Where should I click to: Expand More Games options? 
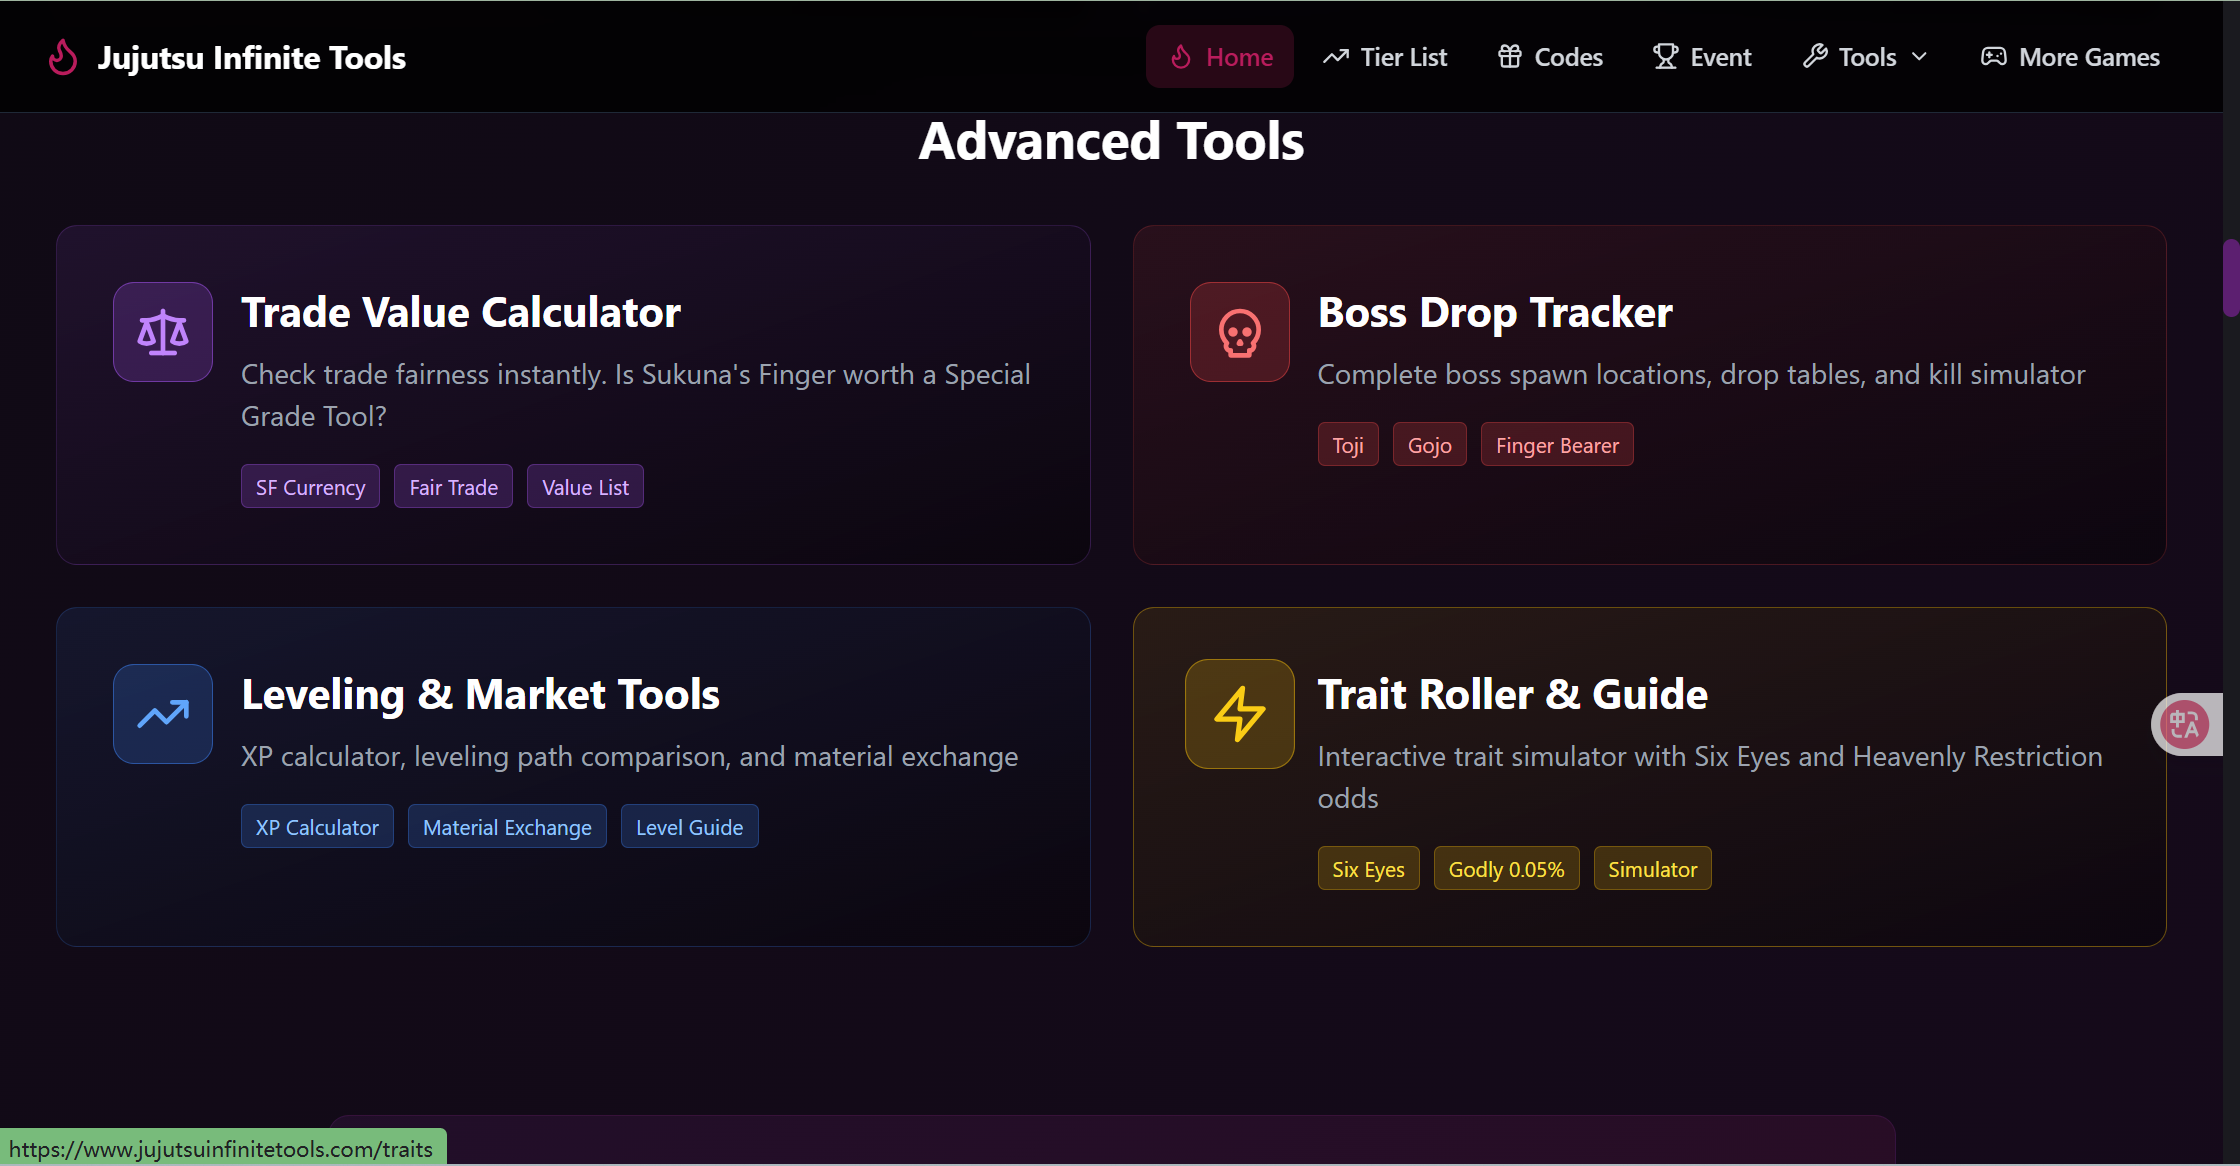click(2088, 57)
